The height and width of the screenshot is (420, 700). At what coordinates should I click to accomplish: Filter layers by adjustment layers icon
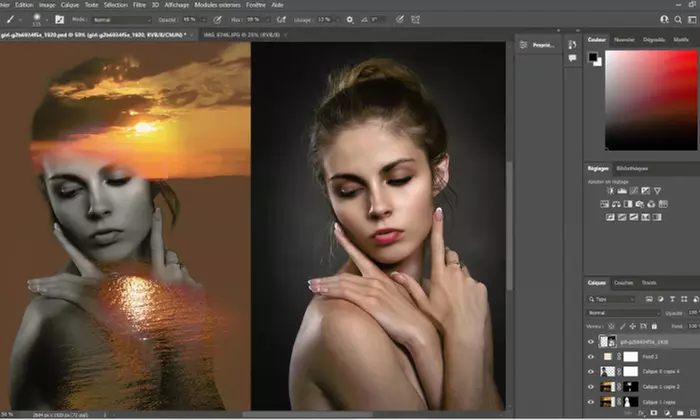(x=661, y=299)
